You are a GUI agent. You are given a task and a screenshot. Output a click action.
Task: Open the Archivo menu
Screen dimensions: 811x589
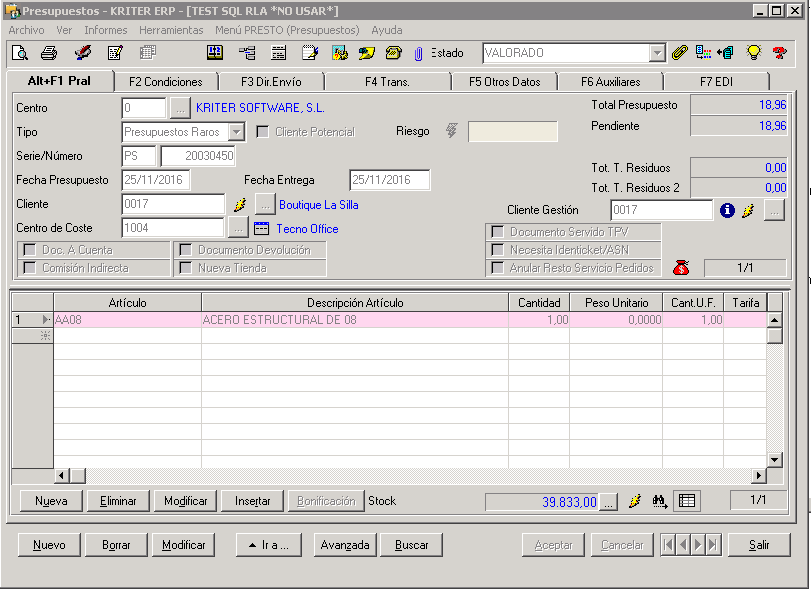(26, 30)
